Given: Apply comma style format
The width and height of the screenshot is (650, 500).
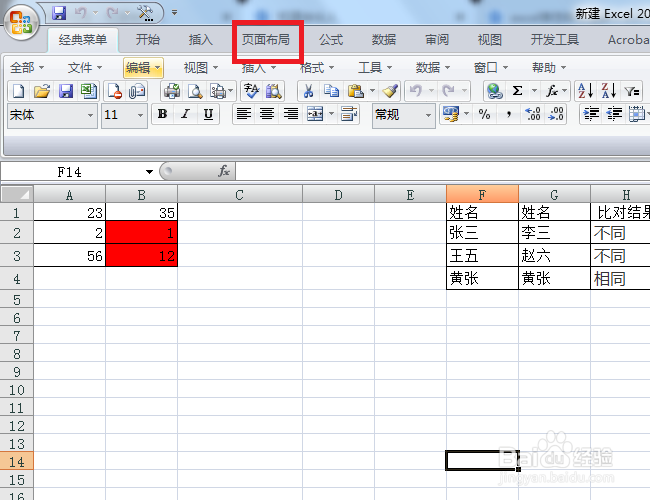Looking at the screenshot, I should pos(509,114).
